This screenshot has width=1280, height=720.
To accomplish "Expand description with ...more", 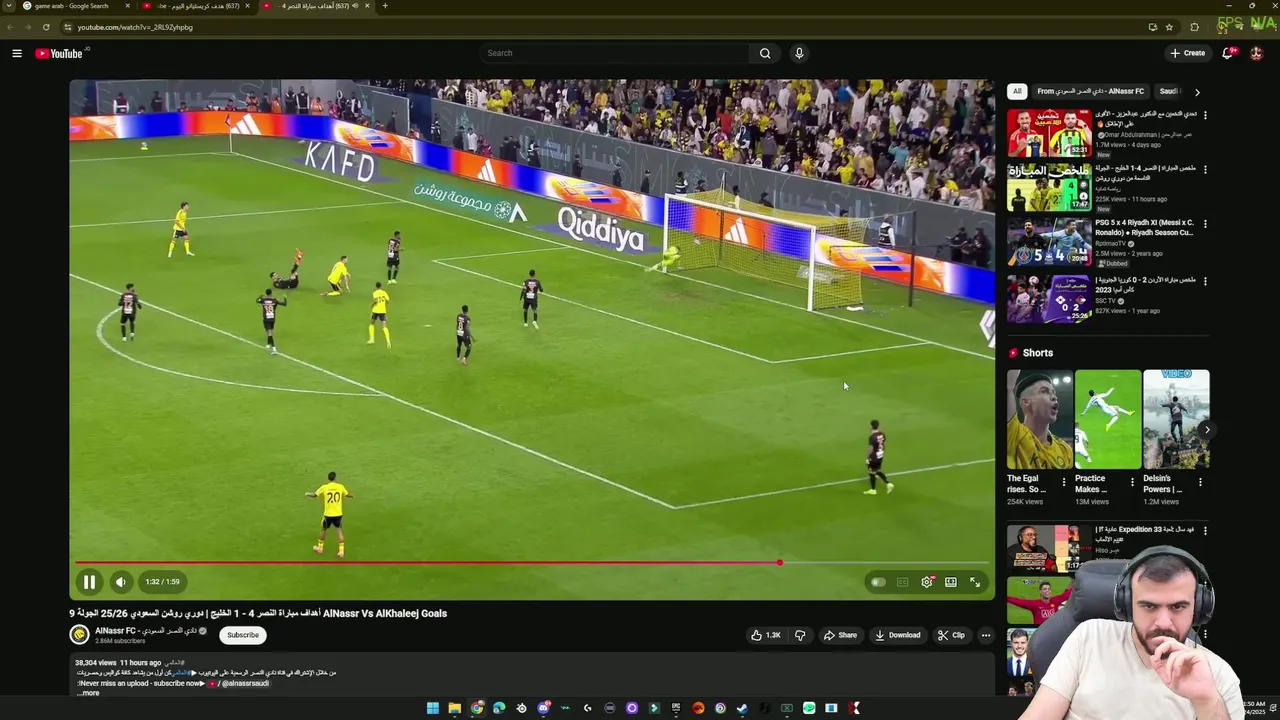I will point(88,693).
